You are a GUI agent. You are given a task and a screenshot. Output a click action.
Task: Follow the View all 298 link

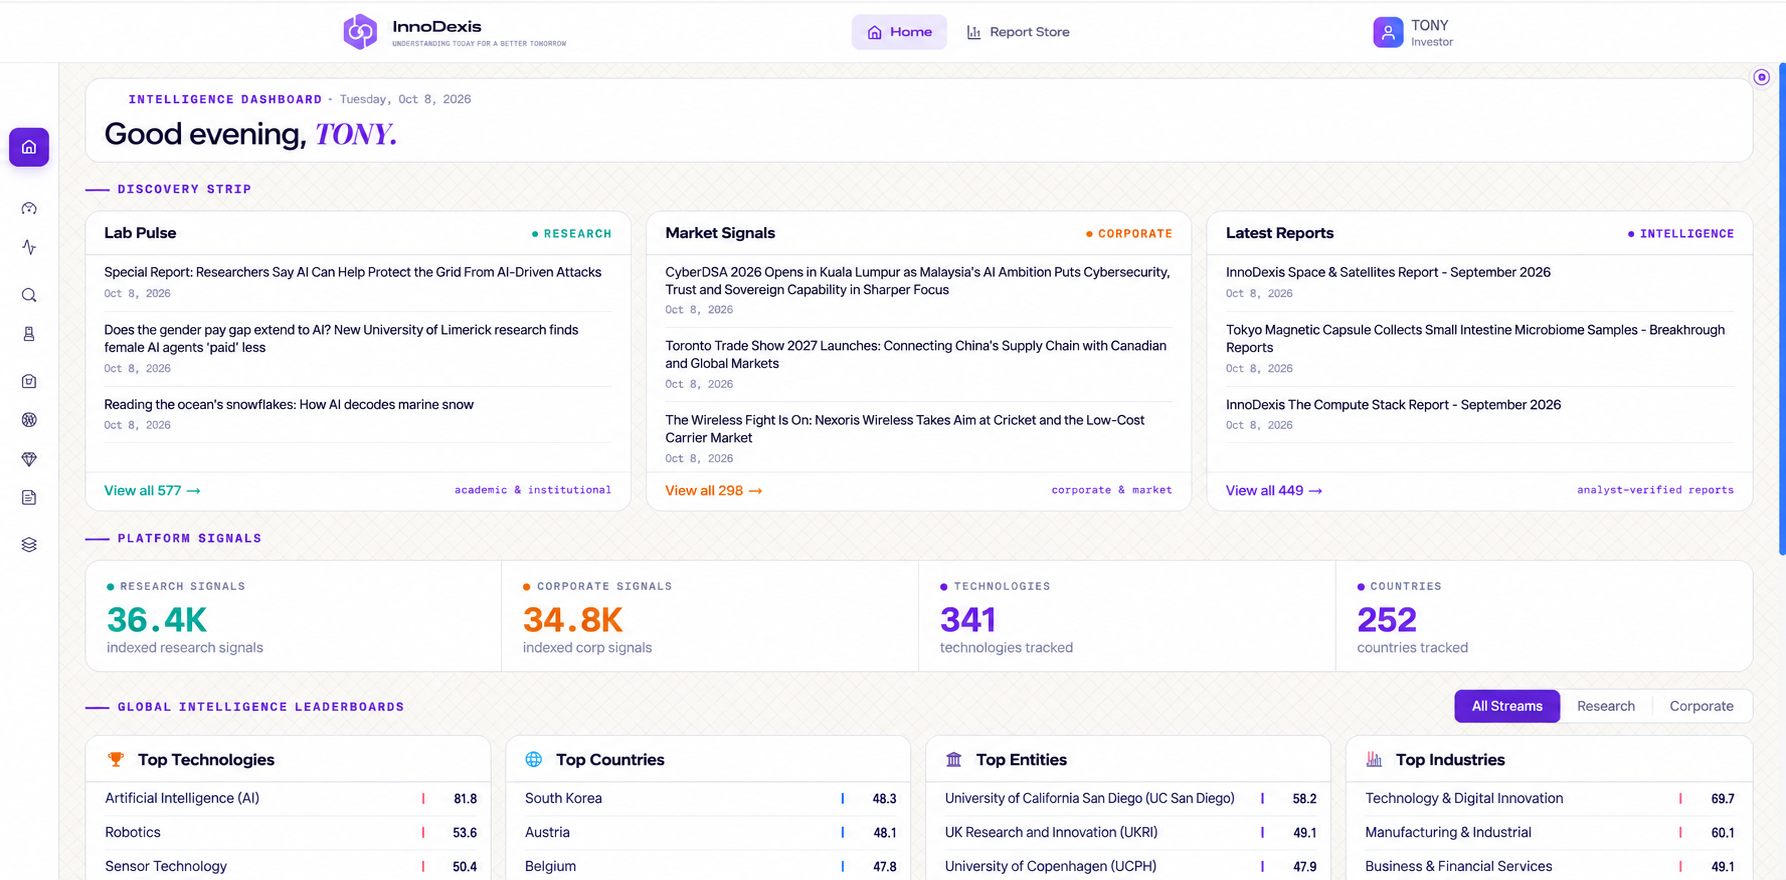(x=714, y=491)
